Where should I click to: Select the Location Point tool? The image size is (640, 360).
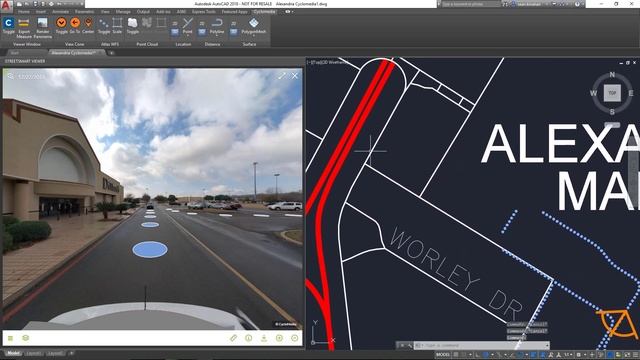coord(187,25)
